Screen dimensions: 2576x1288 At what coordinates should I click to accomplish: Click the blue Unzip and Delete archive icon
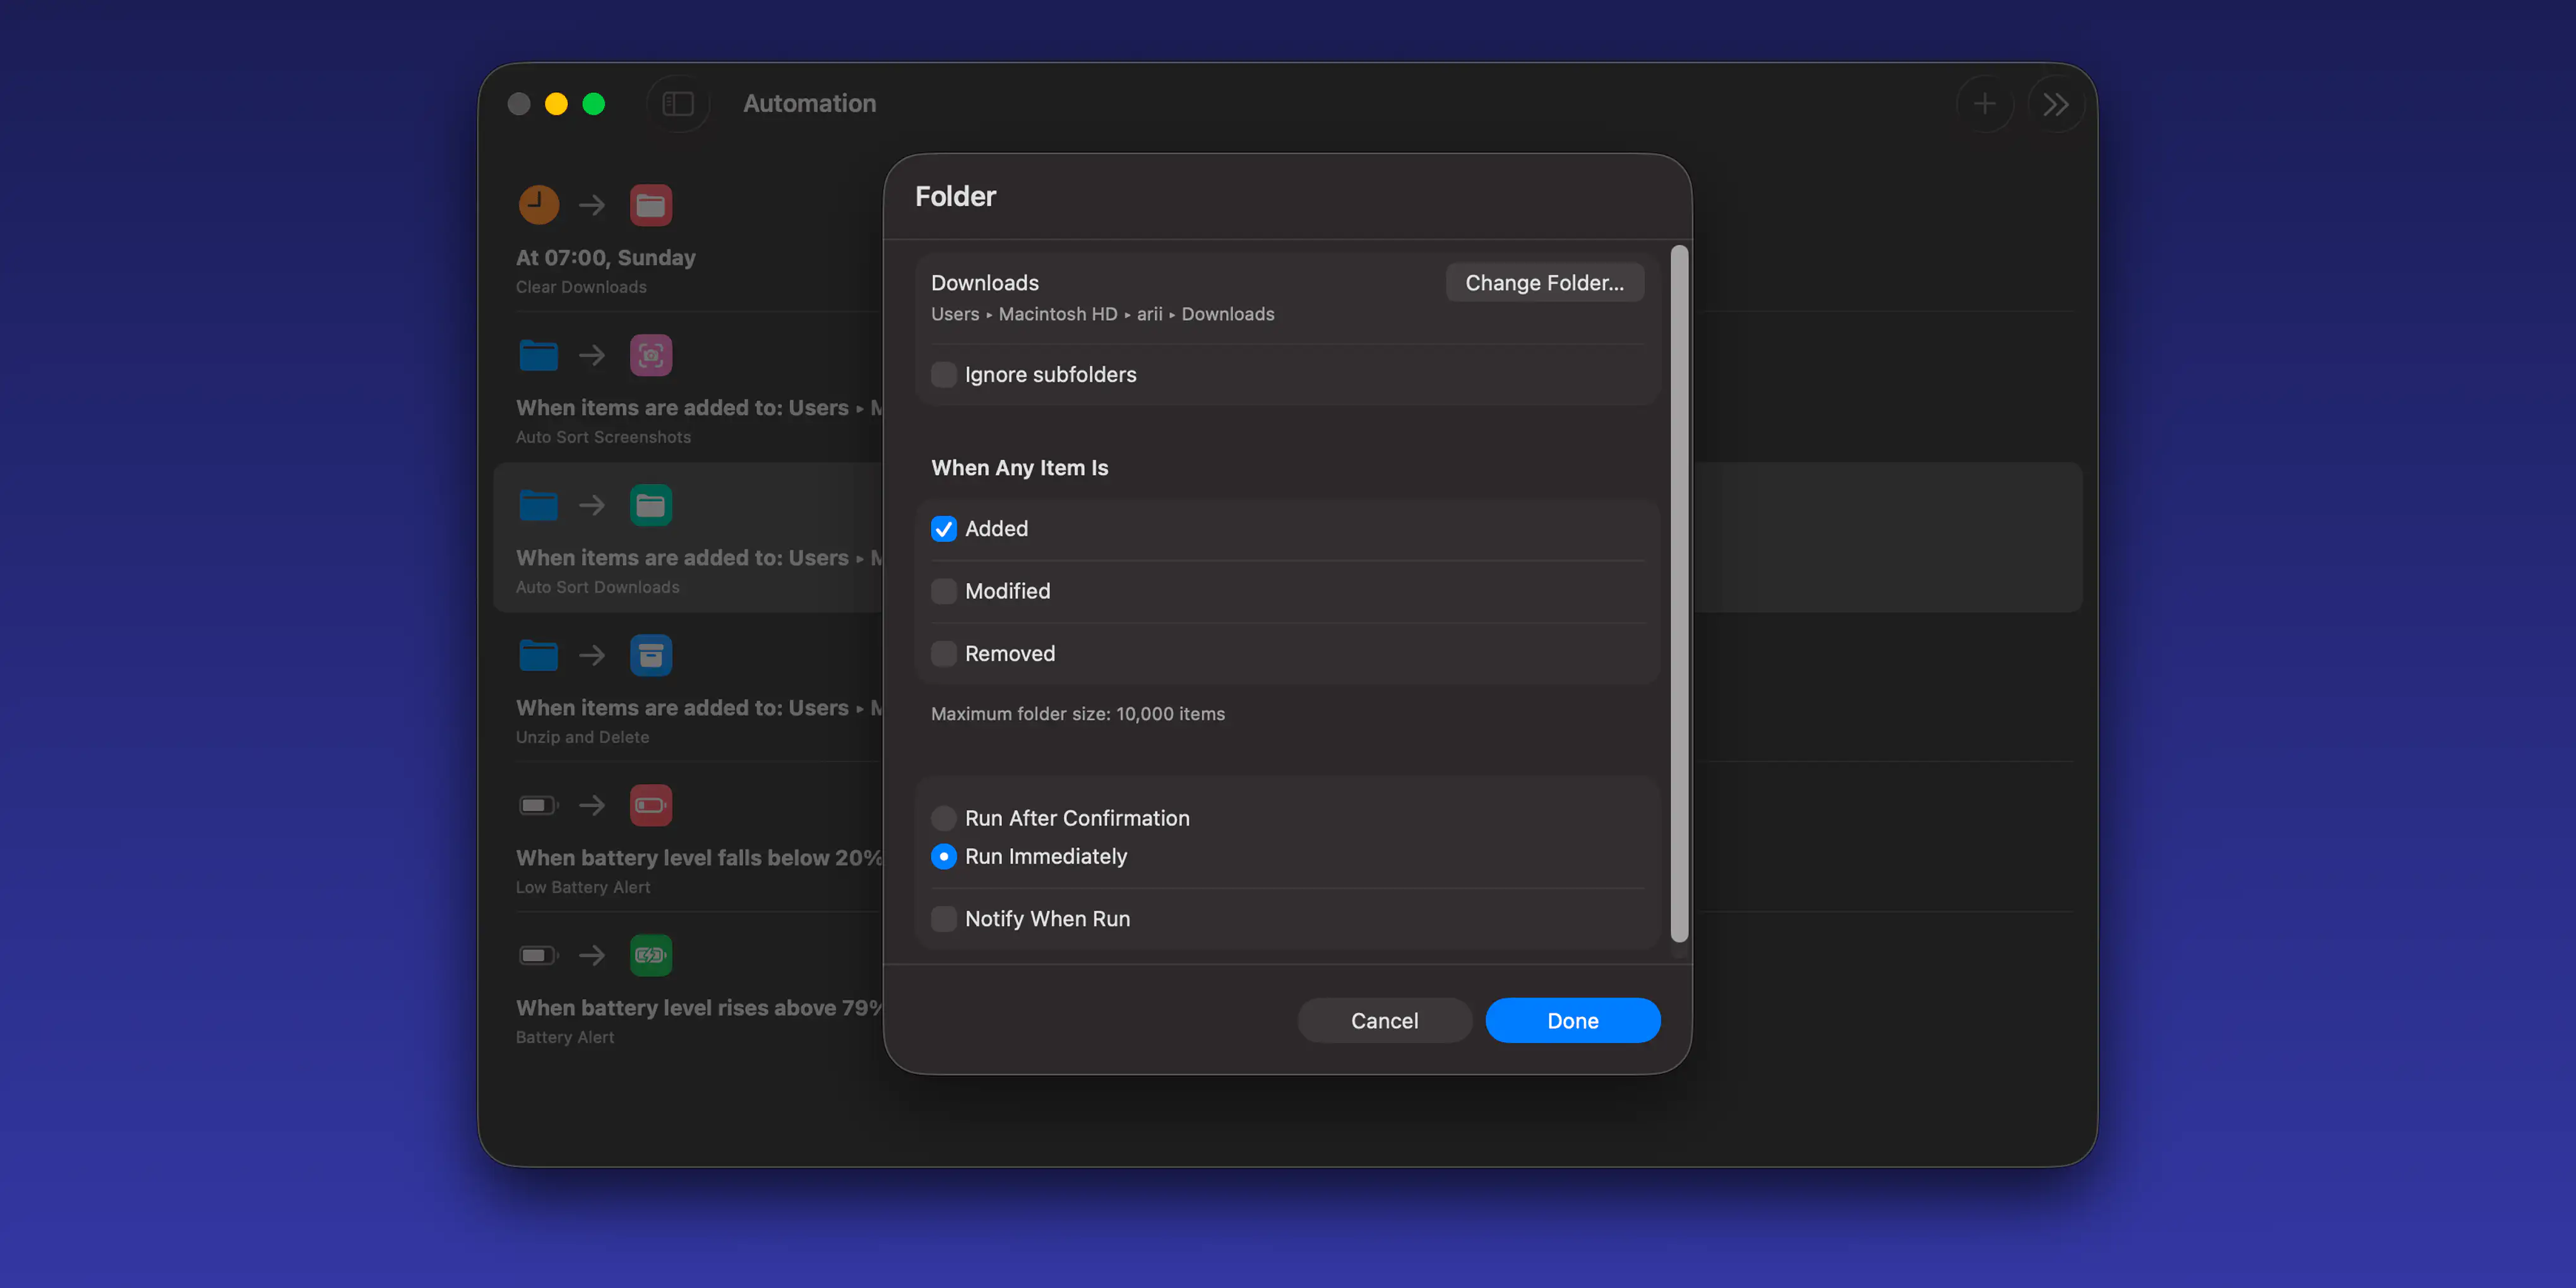tap(650, 655)
